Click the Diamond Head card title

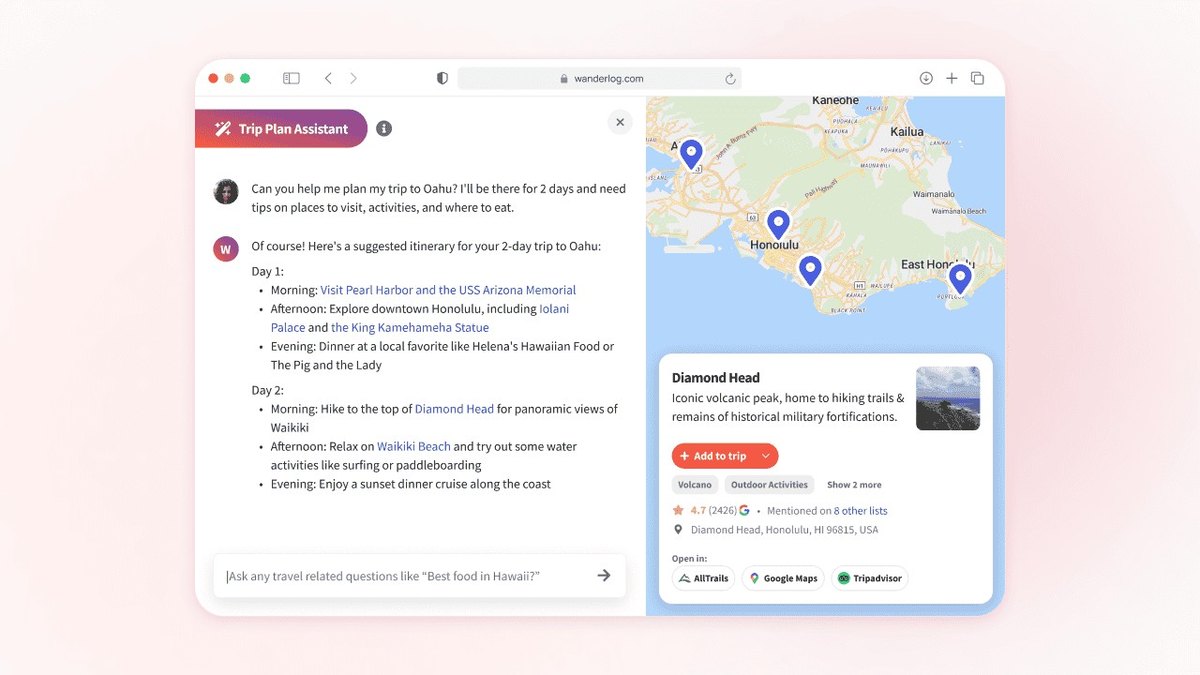716,378
